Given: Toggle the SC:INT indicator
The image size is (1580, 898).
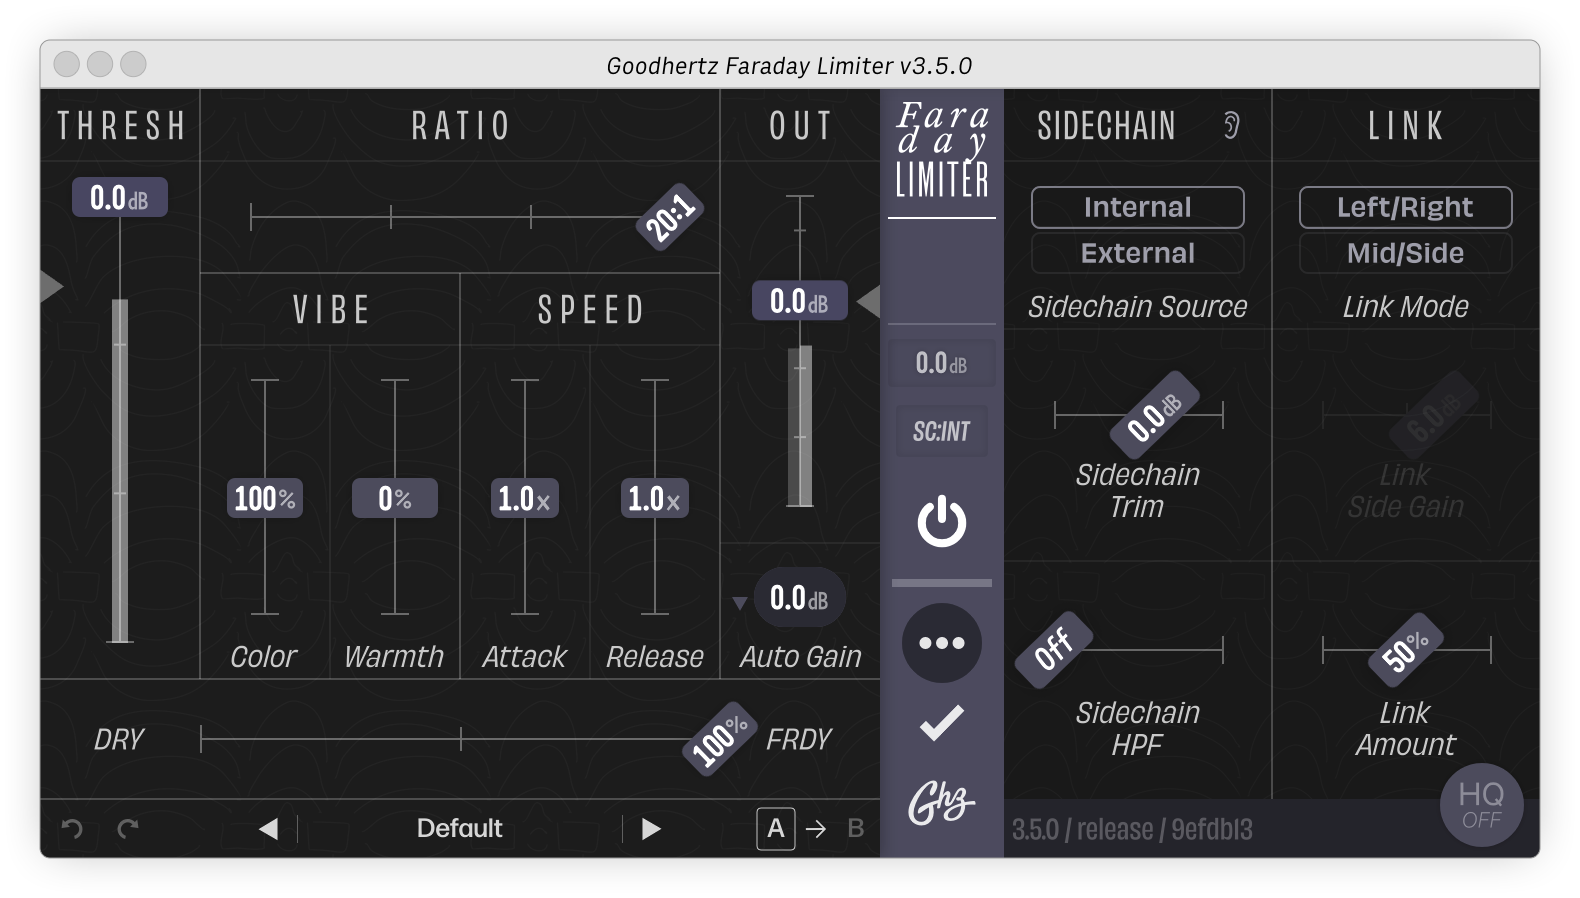Looking at the screenshot, I should tap(941, 431).
